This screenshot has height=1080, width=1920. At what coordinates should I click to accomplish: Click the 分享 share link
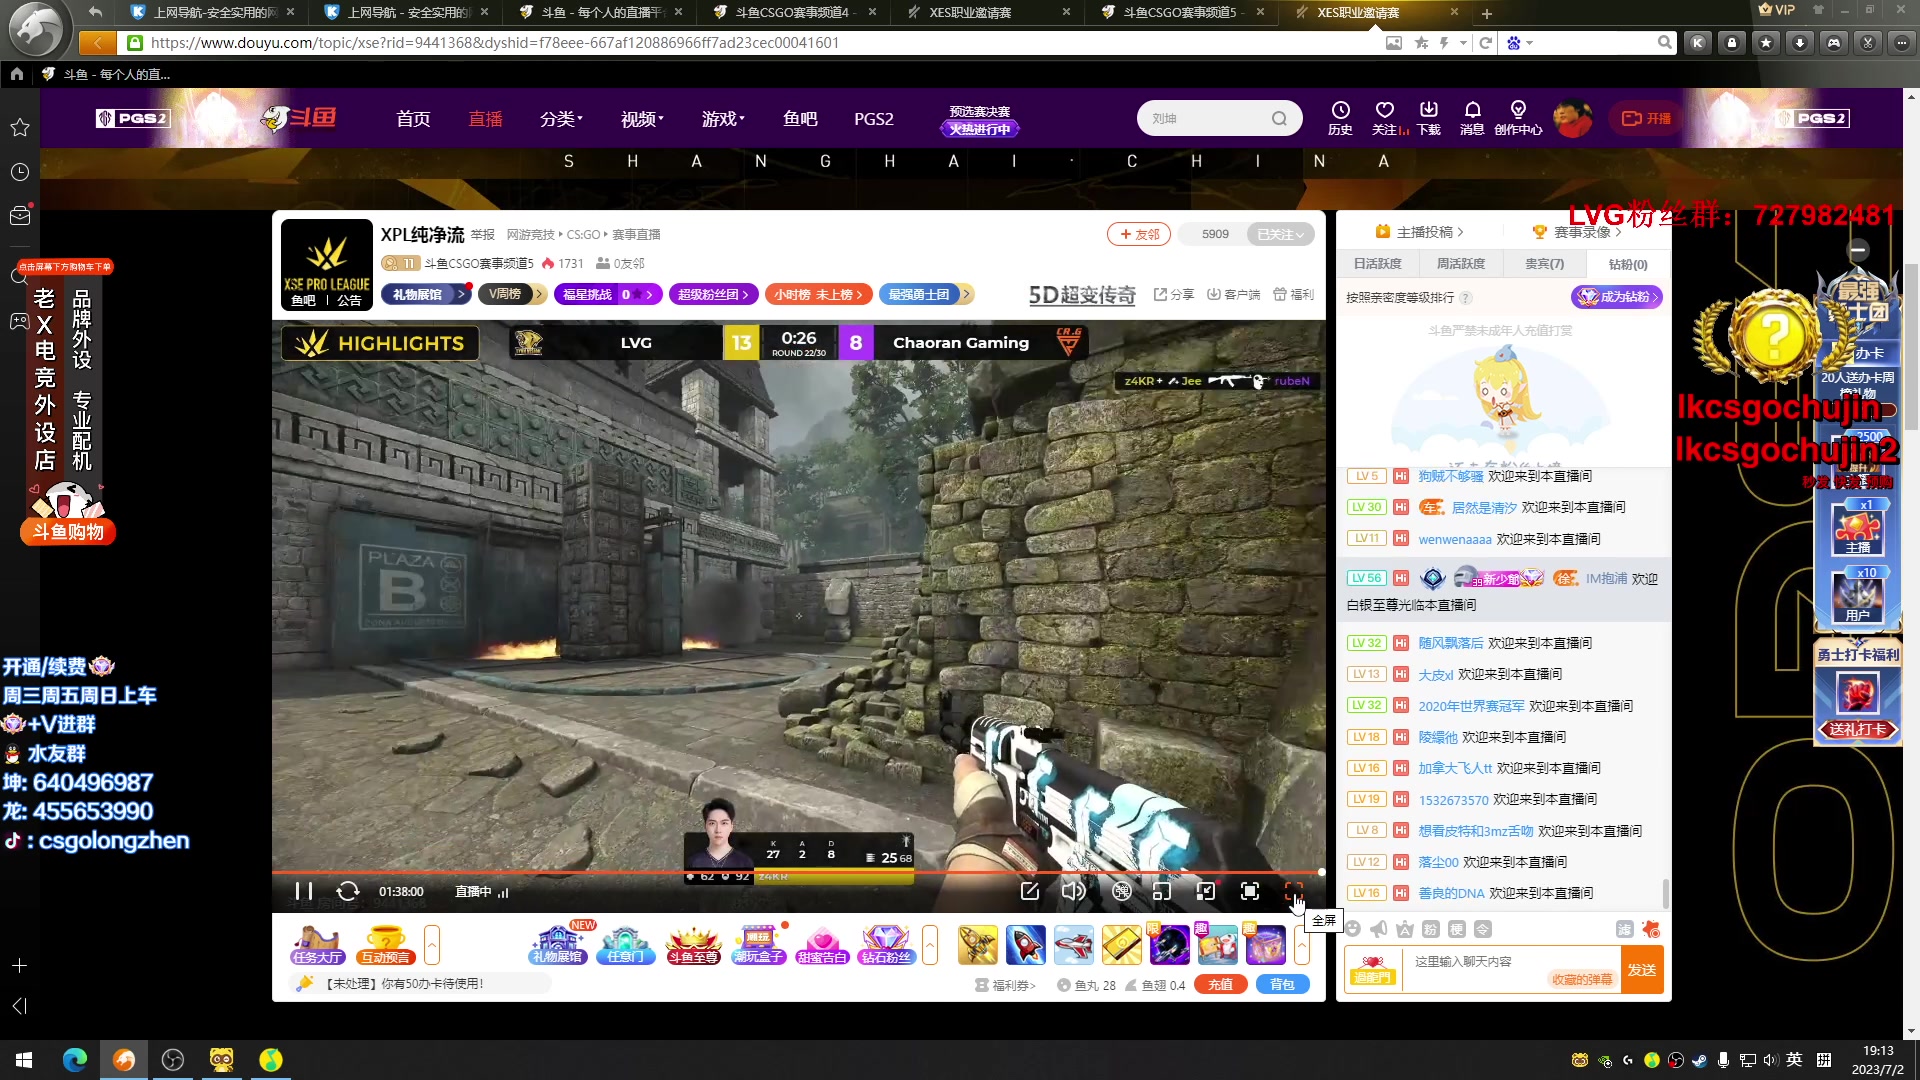tap(1174, 294)
